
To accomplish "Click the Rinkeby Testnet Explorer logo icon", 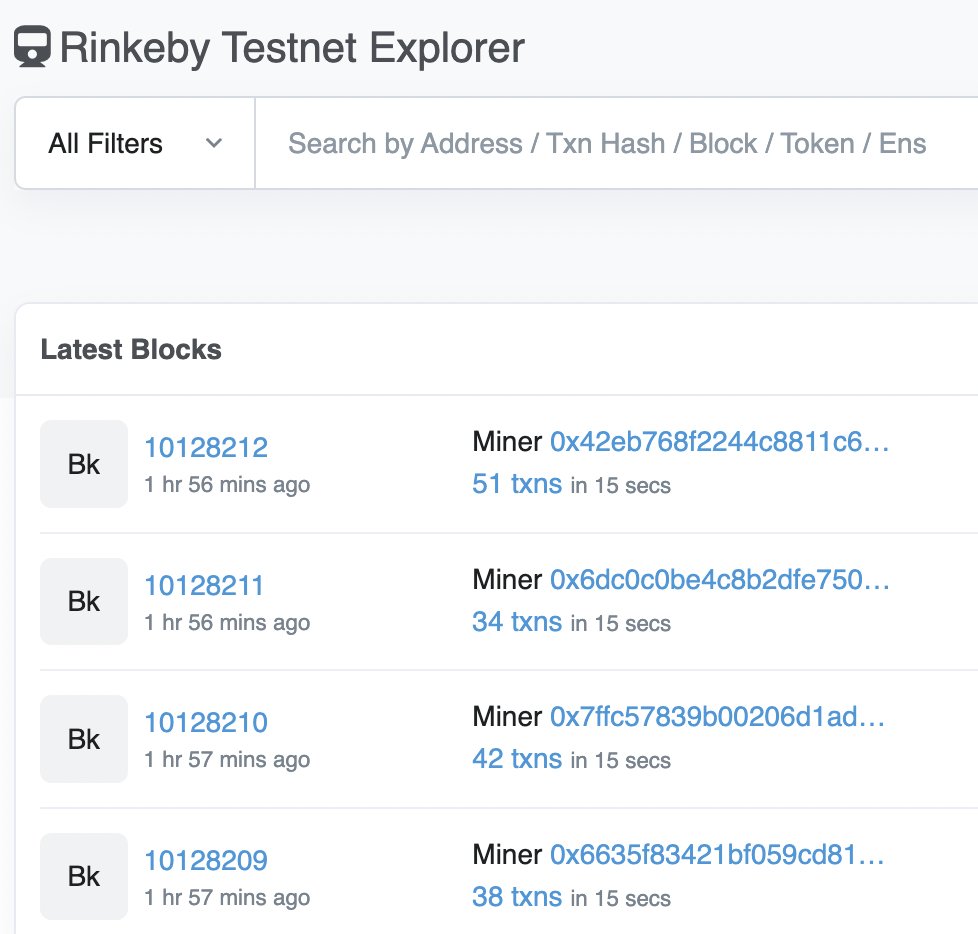I will pyautogui.click(x=31, y=46).
